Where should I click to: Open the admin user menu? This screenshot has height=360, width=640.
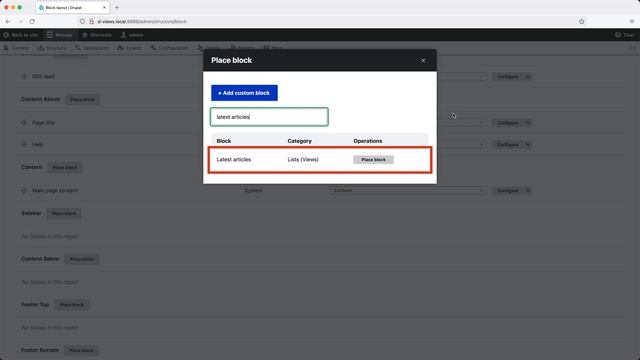(132, 35)
